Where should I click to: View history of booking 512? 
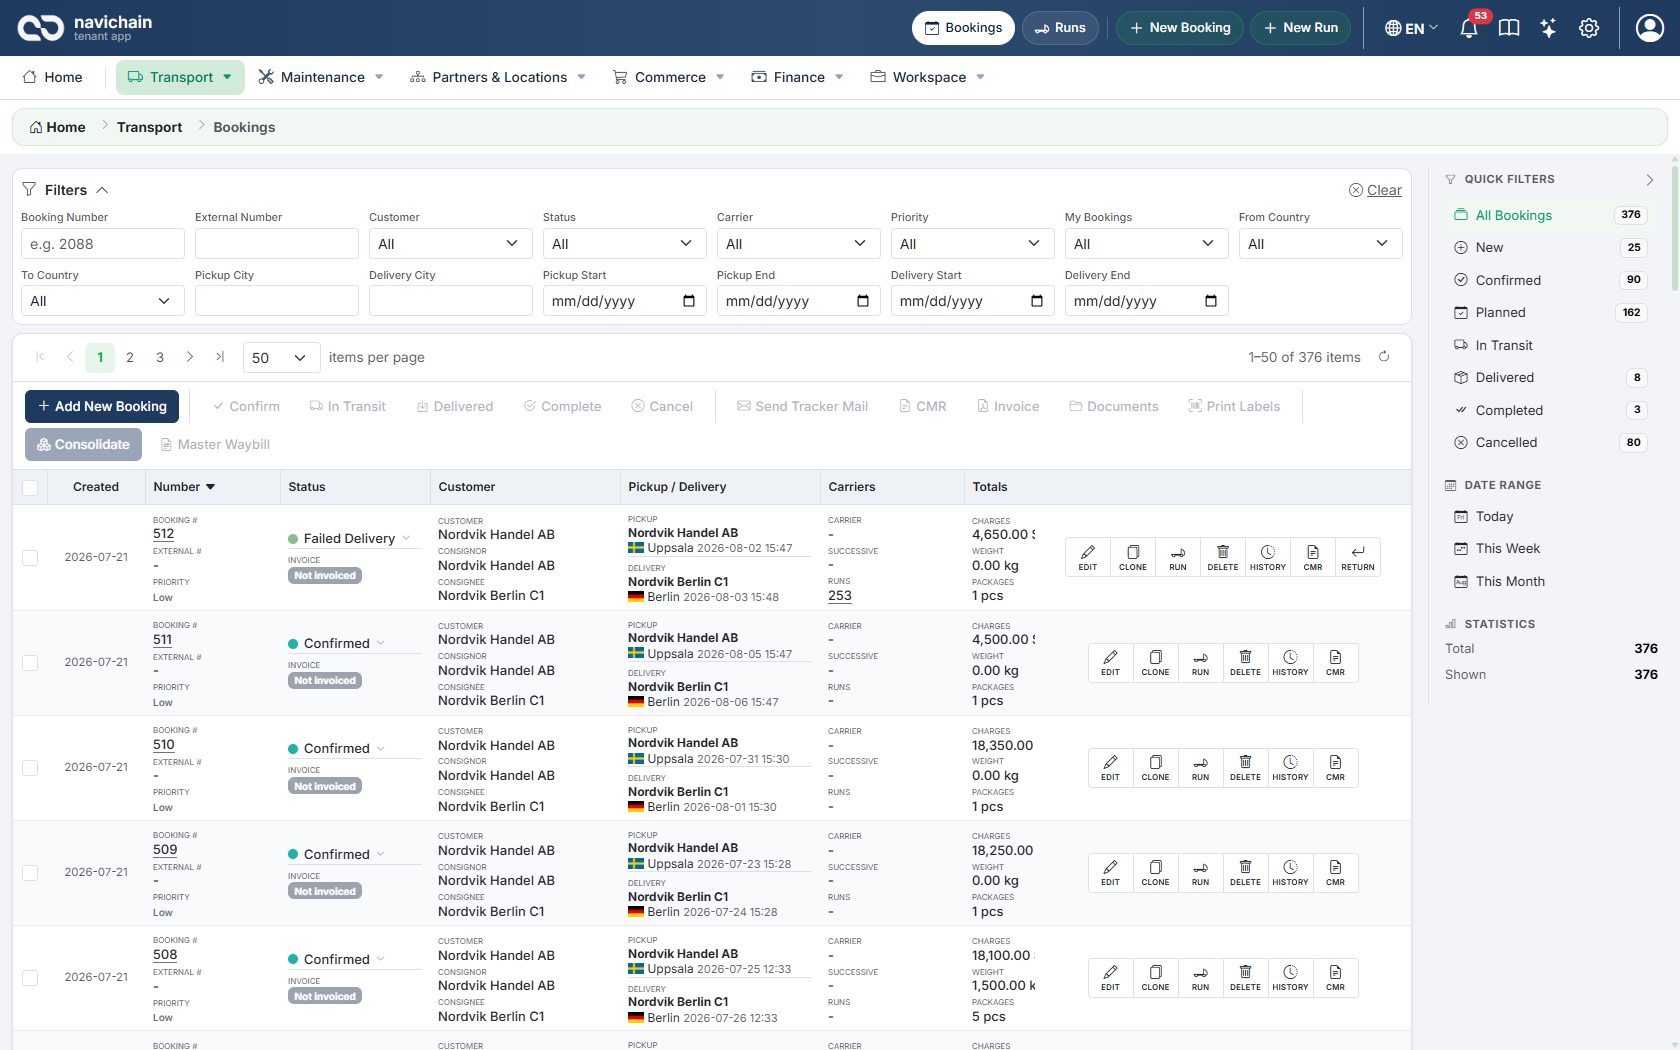coord(1268,557)
